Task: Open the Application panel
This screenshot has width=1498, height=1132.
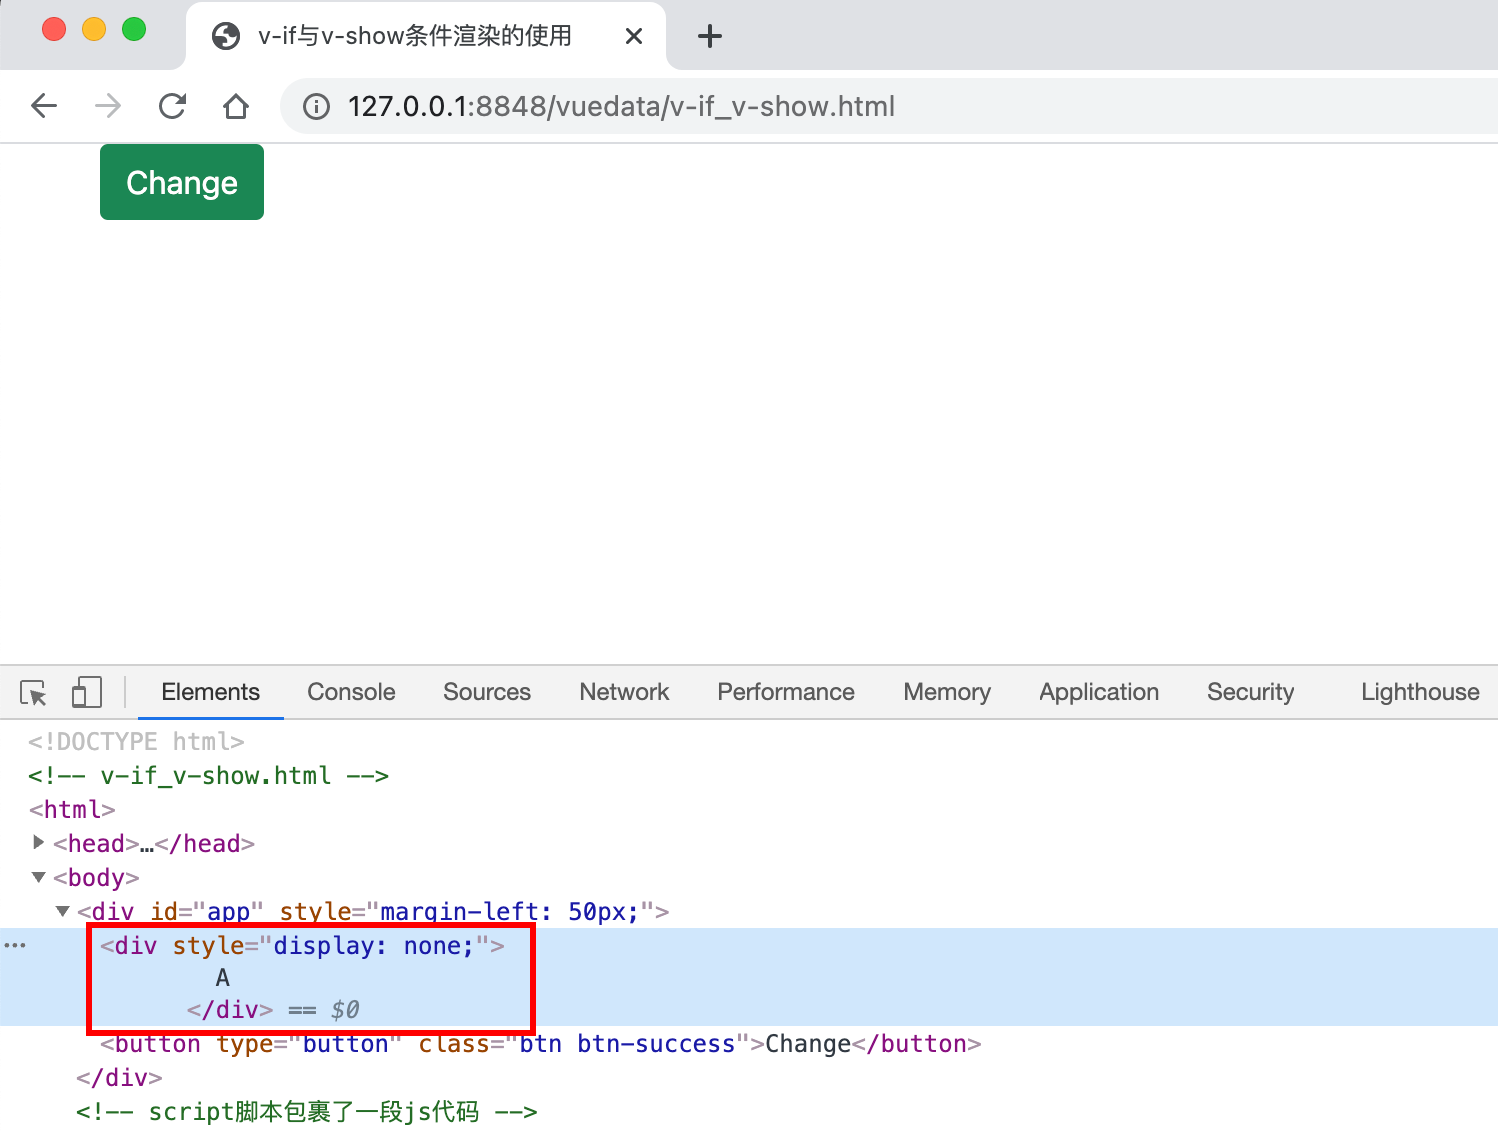Action: point(1099,692)
